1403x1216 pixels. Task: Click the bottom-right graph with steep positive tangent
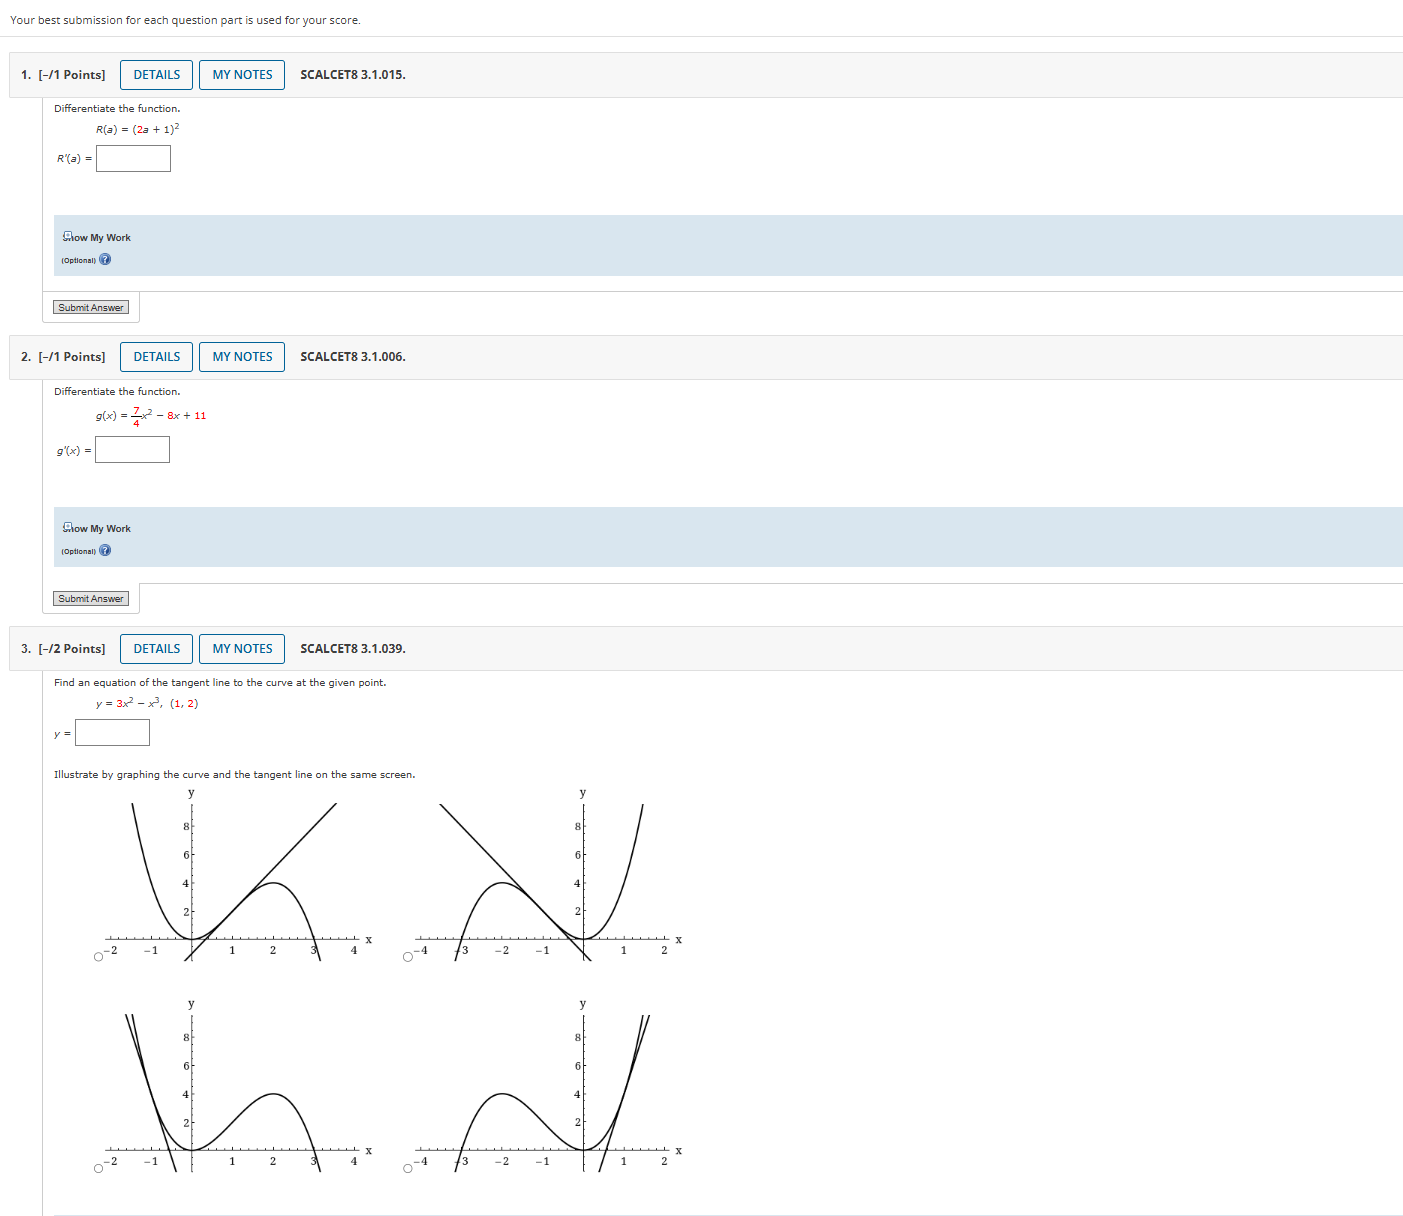[548, 1087]
